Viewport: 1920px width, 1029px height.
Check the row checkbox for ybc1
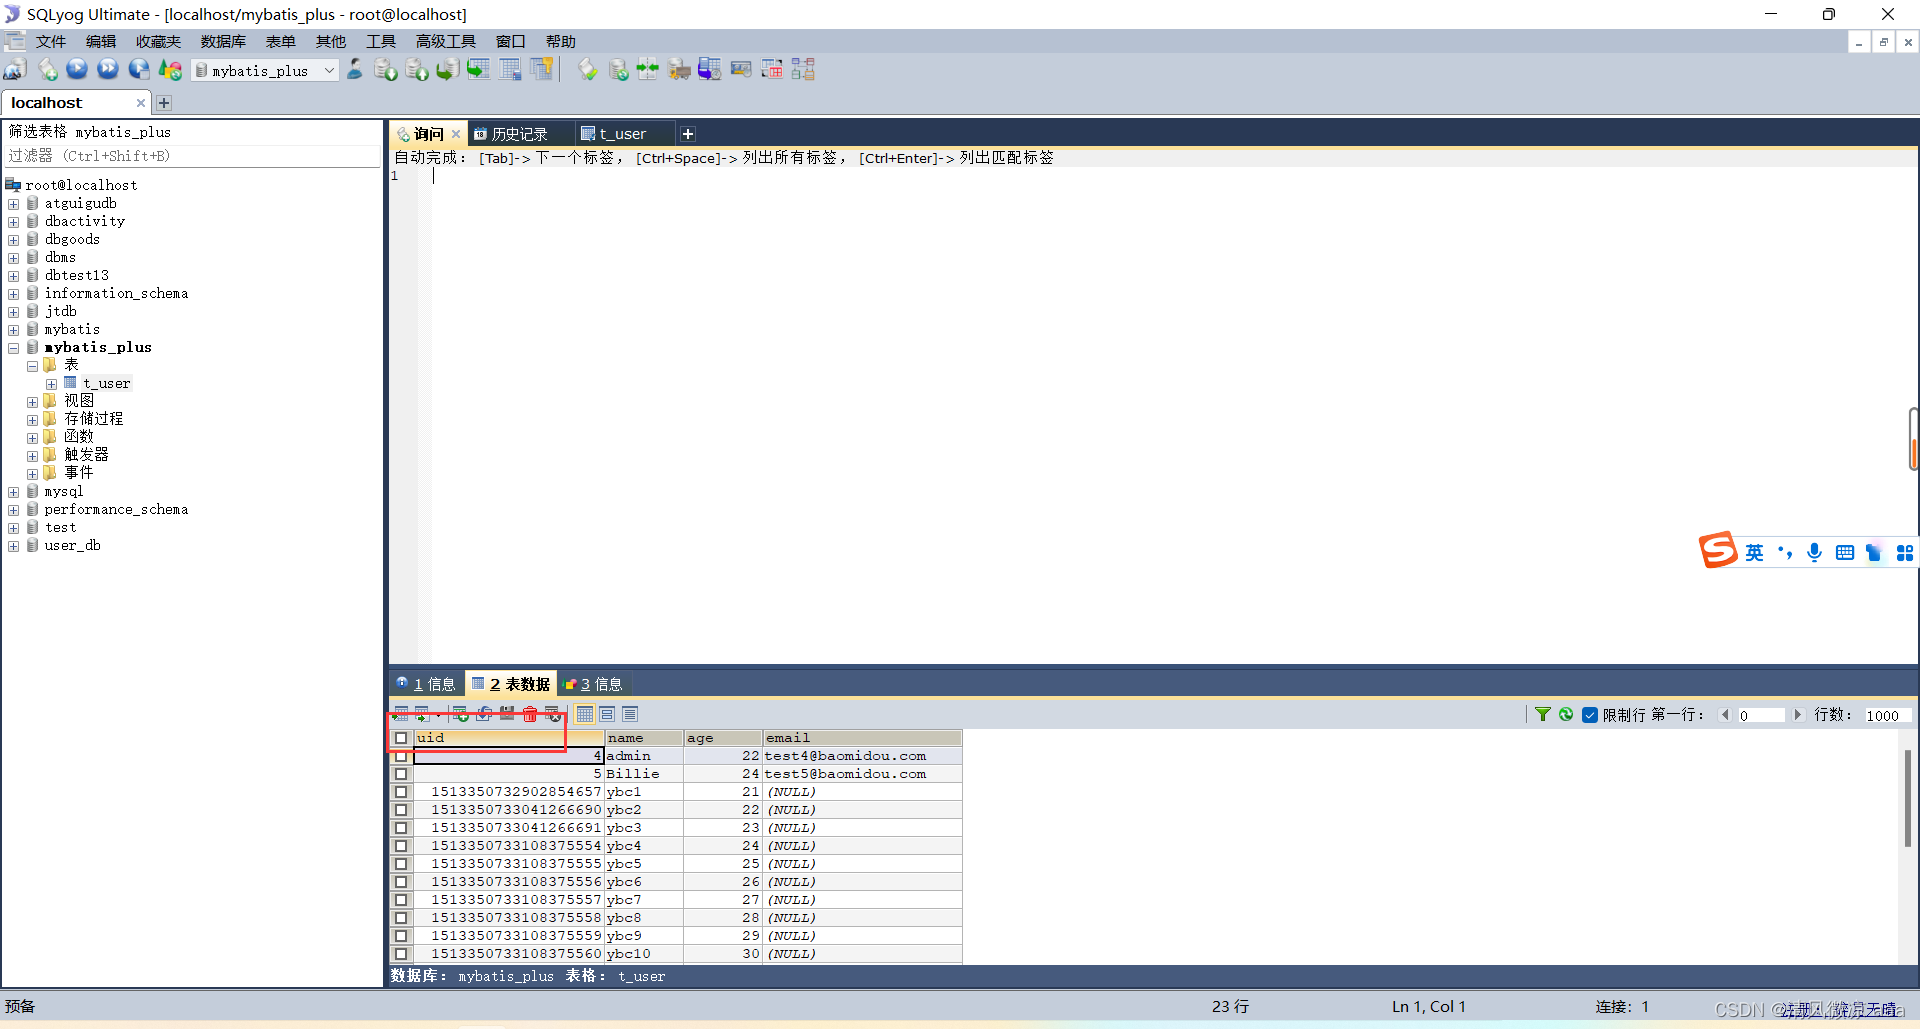point(401,792)
